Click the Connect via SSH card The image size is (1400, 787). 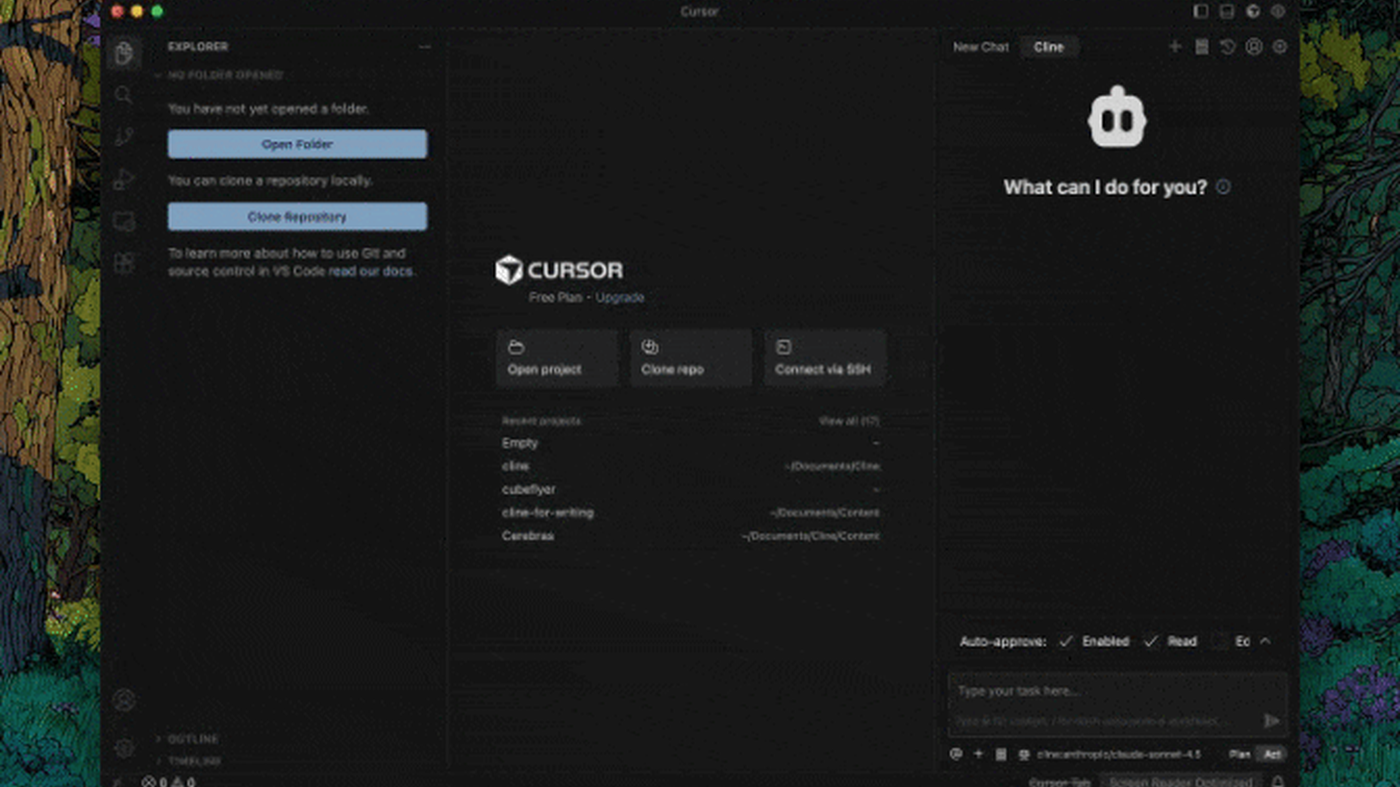coord(824,358)
